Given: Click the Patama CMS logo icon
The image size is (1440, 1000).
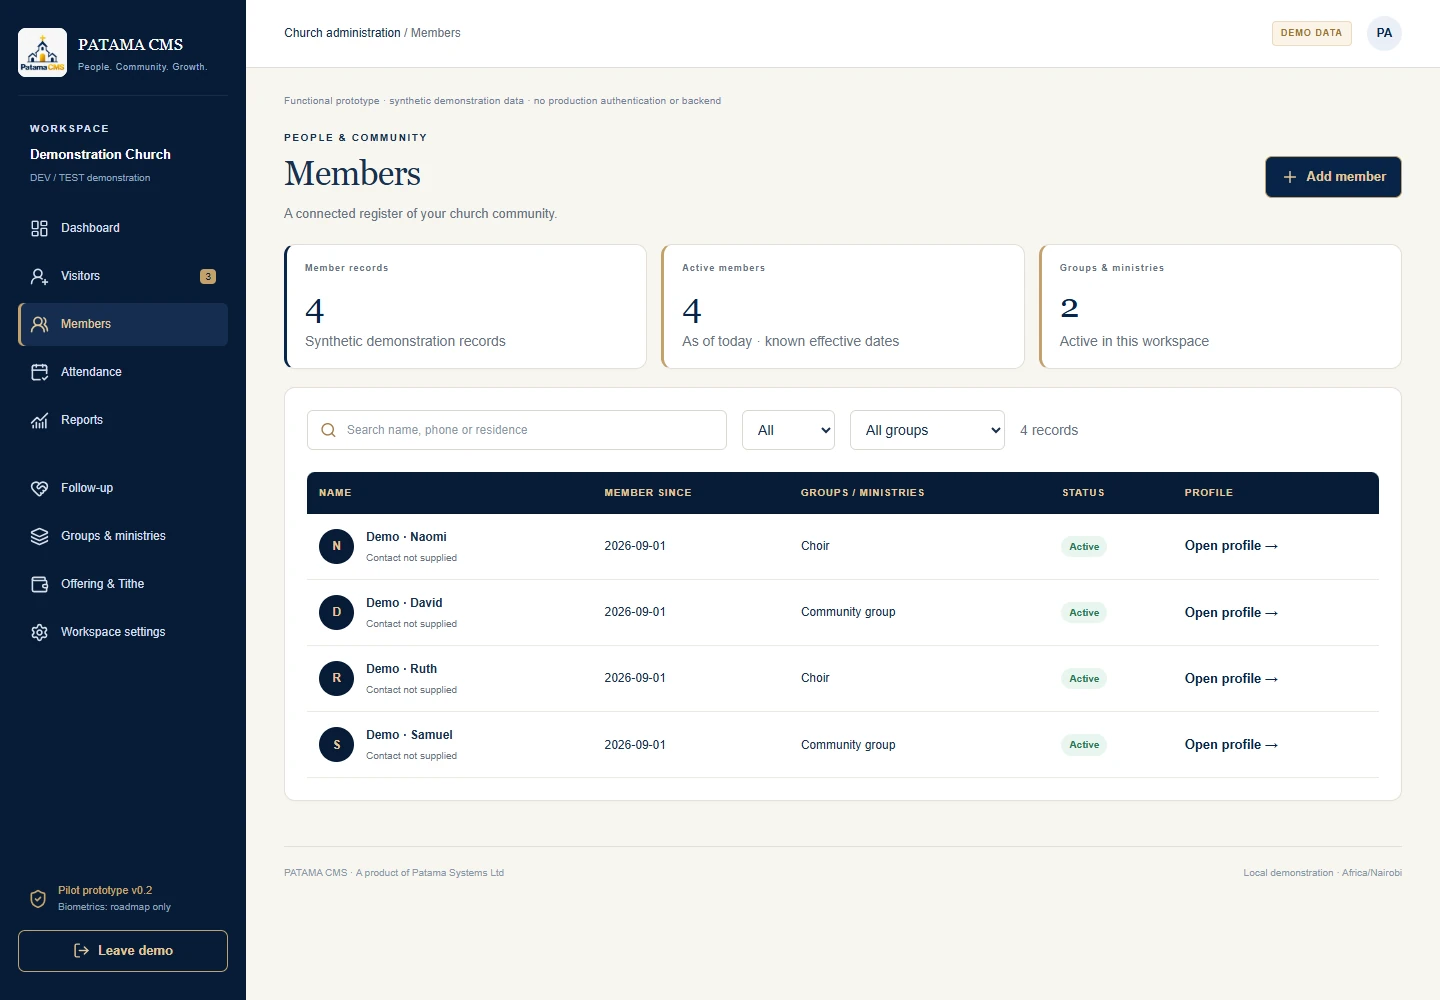Looking at the screenshot, I should (42, 52).
